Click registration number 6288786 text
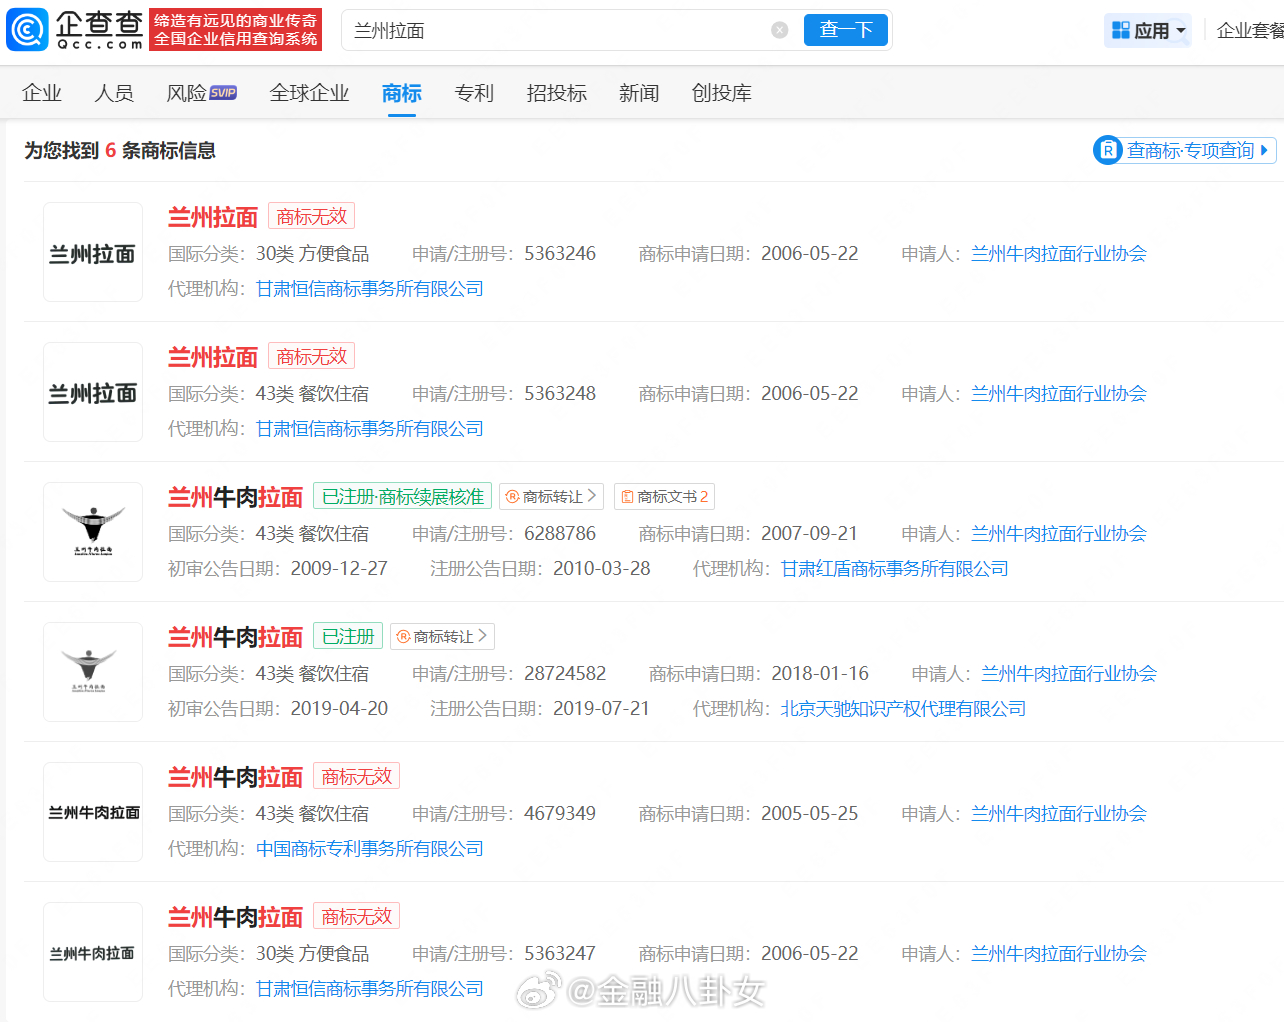 [x=560, y=534]
